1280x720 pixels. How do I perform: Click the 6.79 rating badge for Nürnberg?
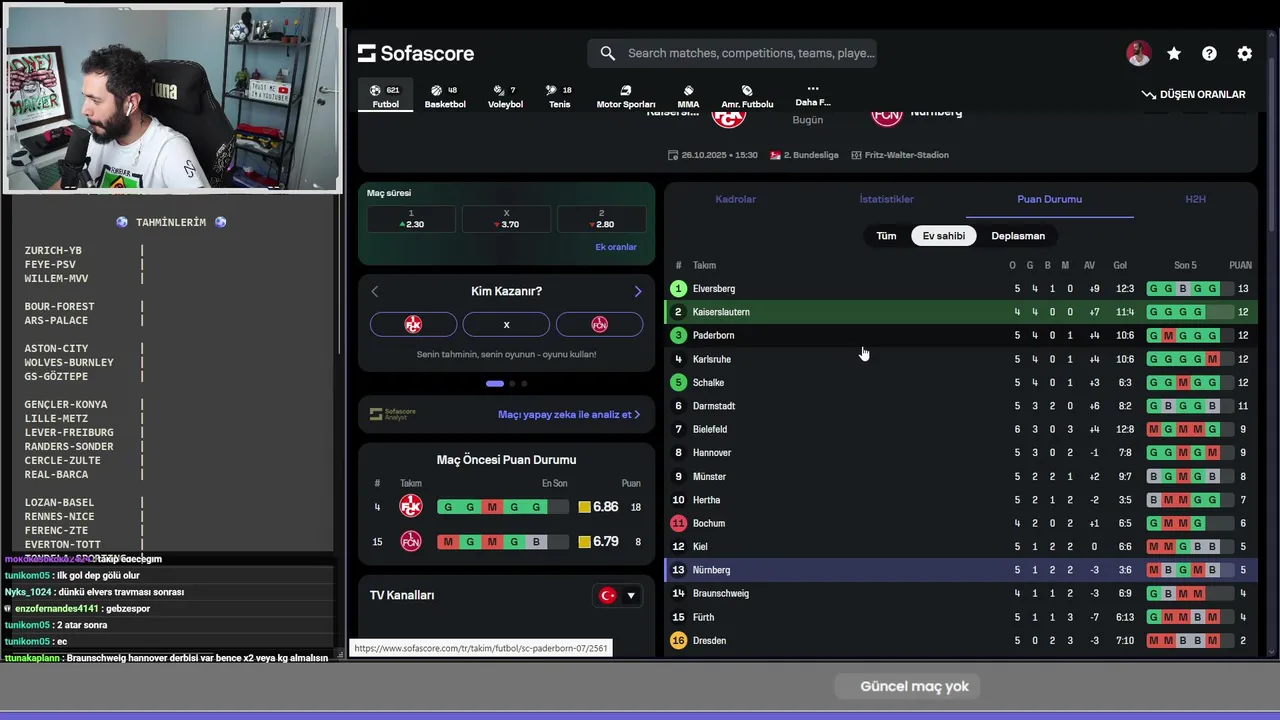[598, 541]
